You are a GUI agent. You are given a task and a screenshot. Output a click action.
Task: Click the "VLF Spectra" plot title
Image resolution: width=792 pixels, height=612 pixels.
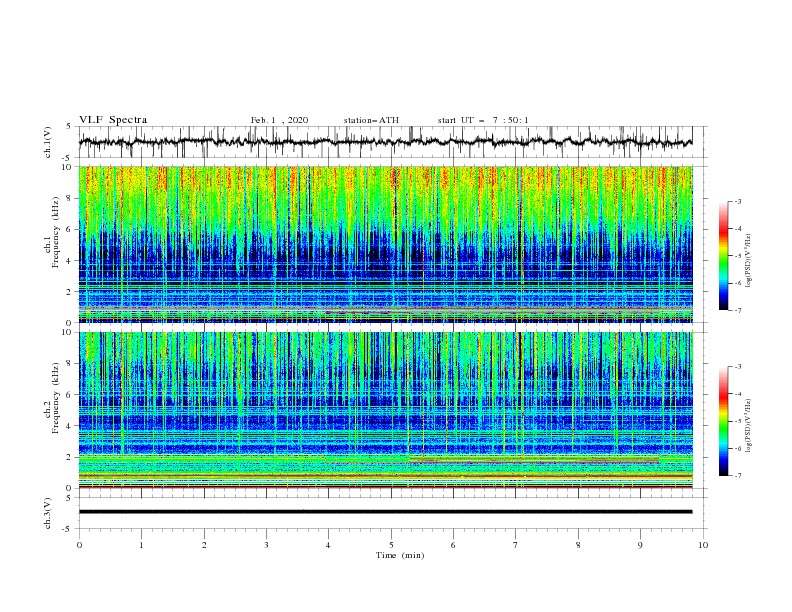[113, 120]
